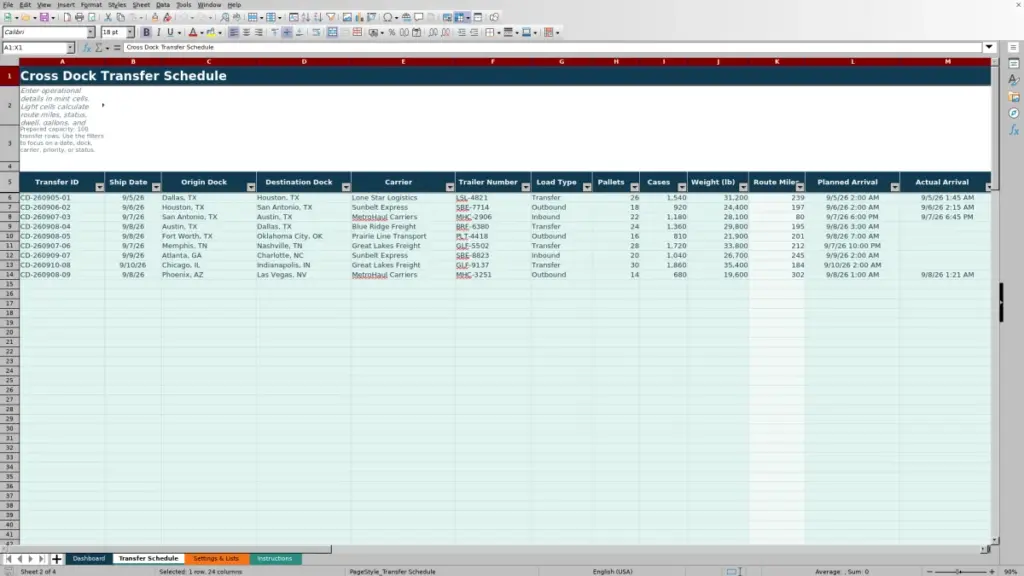Open the Transfer ID filter dropdown
Viewport: 1024px width, 576px height.
point(99,187)
